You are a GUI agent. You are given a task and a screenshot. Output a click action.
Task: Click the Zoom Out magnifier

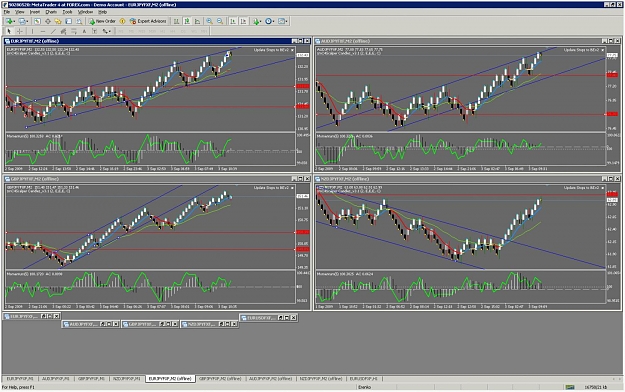point(220,21)
